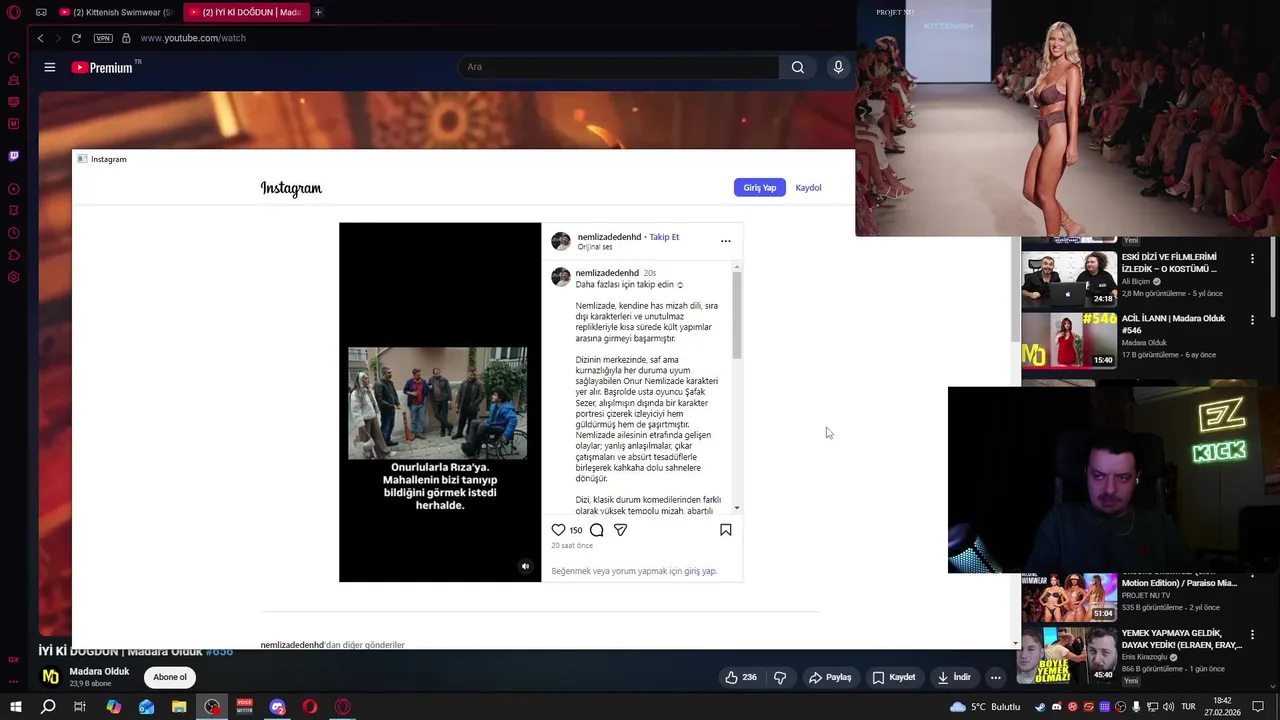Open options for ACİL İLANN video

point(1252,320)
